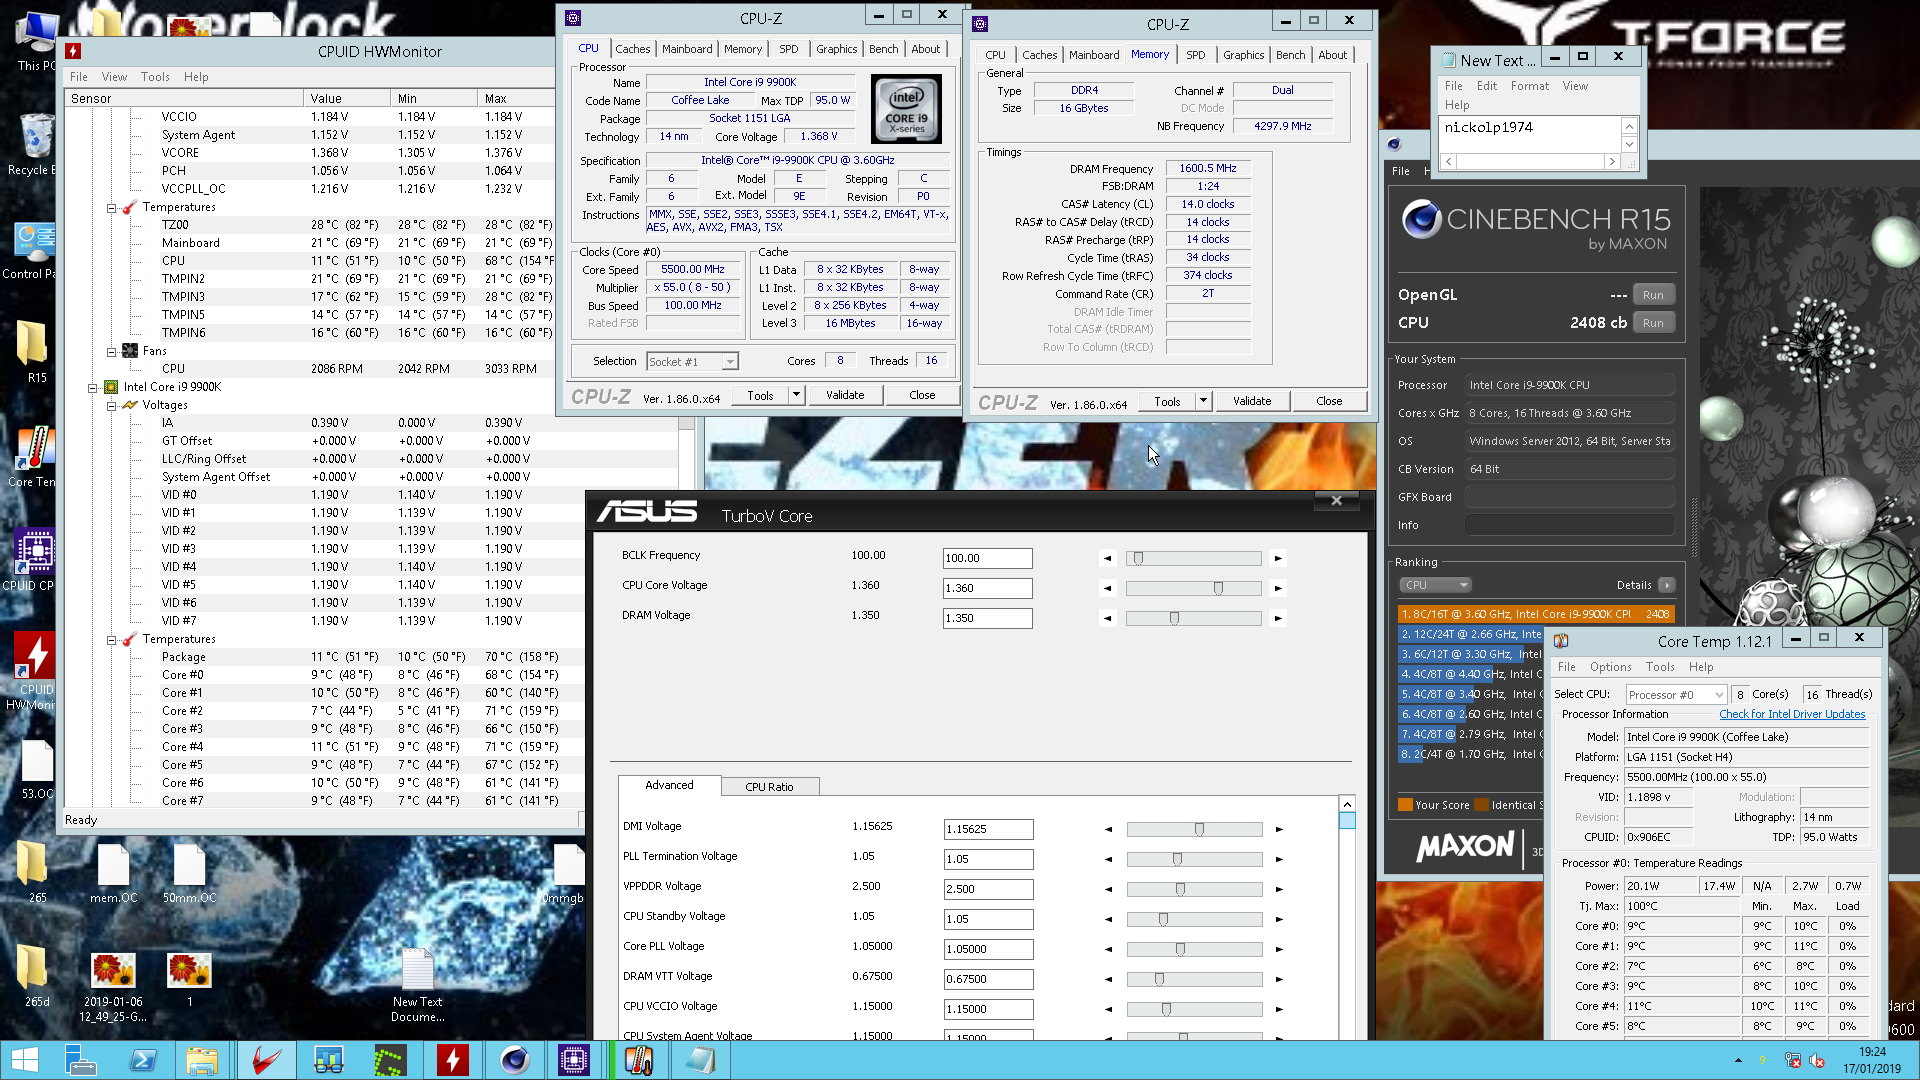The height and width of the screenshot is (1080, 1920).
Task: Adjust the CPU Core Voltage slider handle
Action: tap(1218, 589)
